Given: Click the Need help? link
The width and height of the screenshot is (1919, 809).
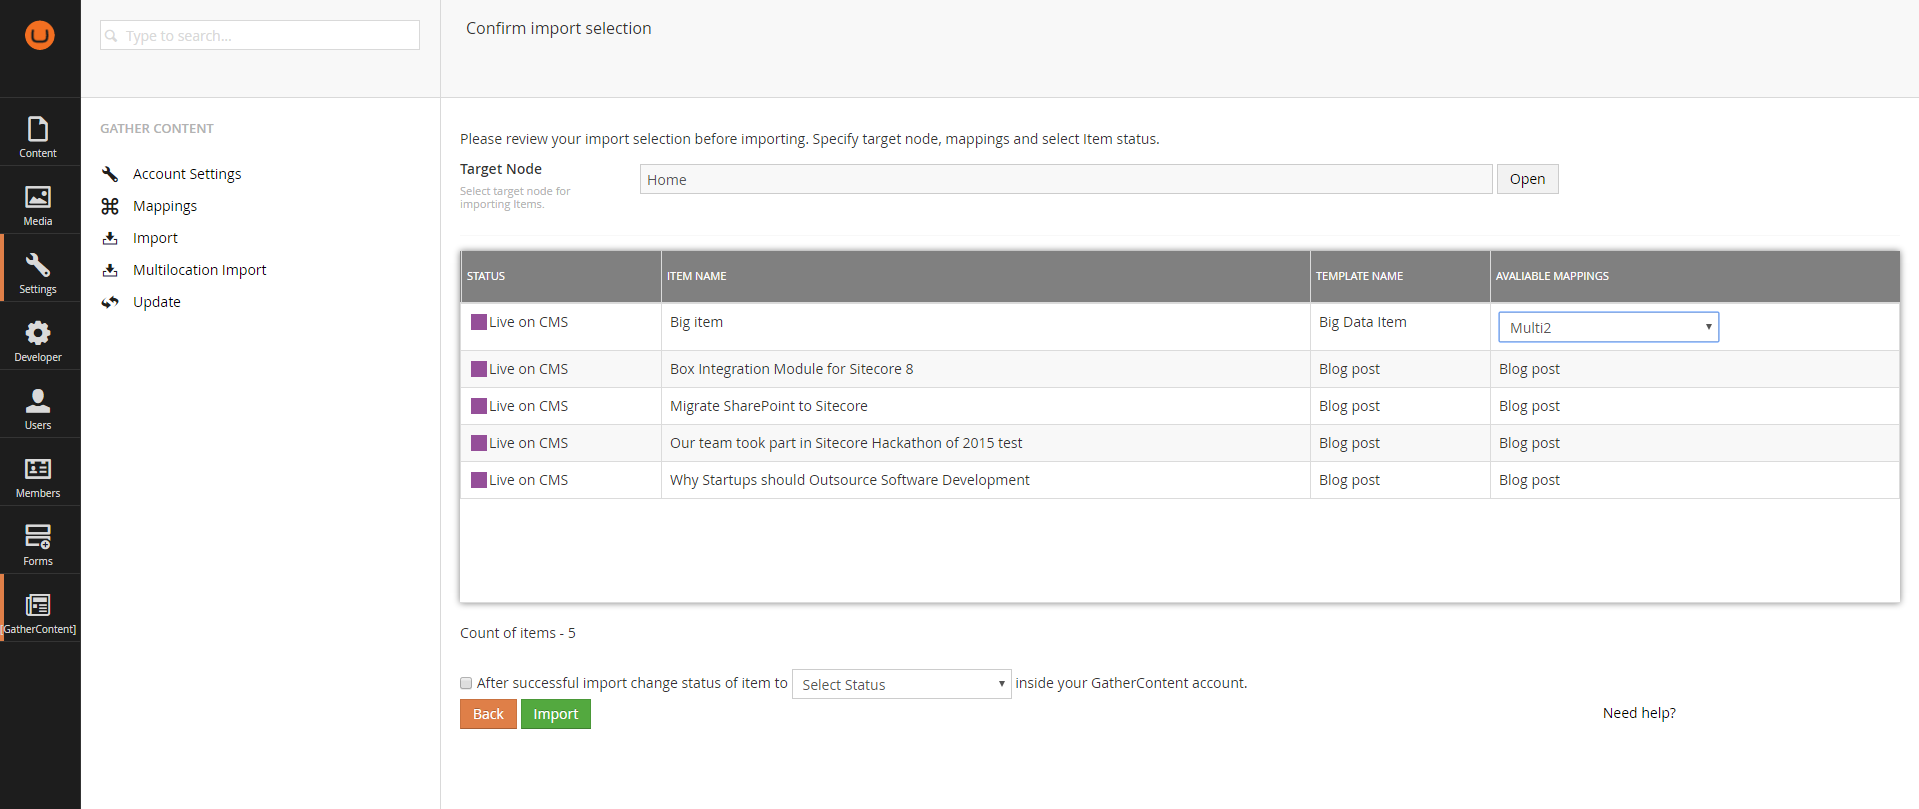Looking at the screenshot, I should pos(1639,713).
